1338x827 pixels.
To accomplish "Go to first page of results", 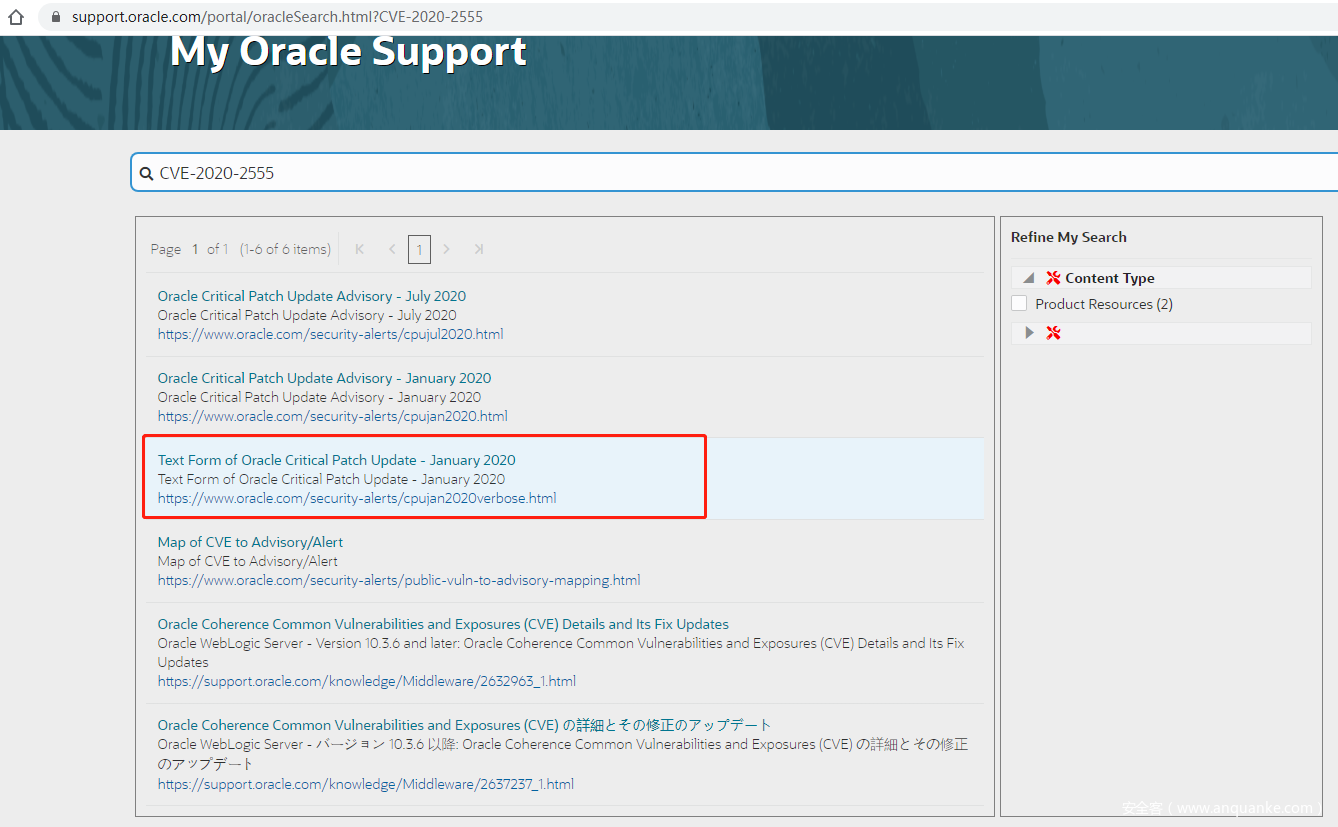I will click(360, 249).
